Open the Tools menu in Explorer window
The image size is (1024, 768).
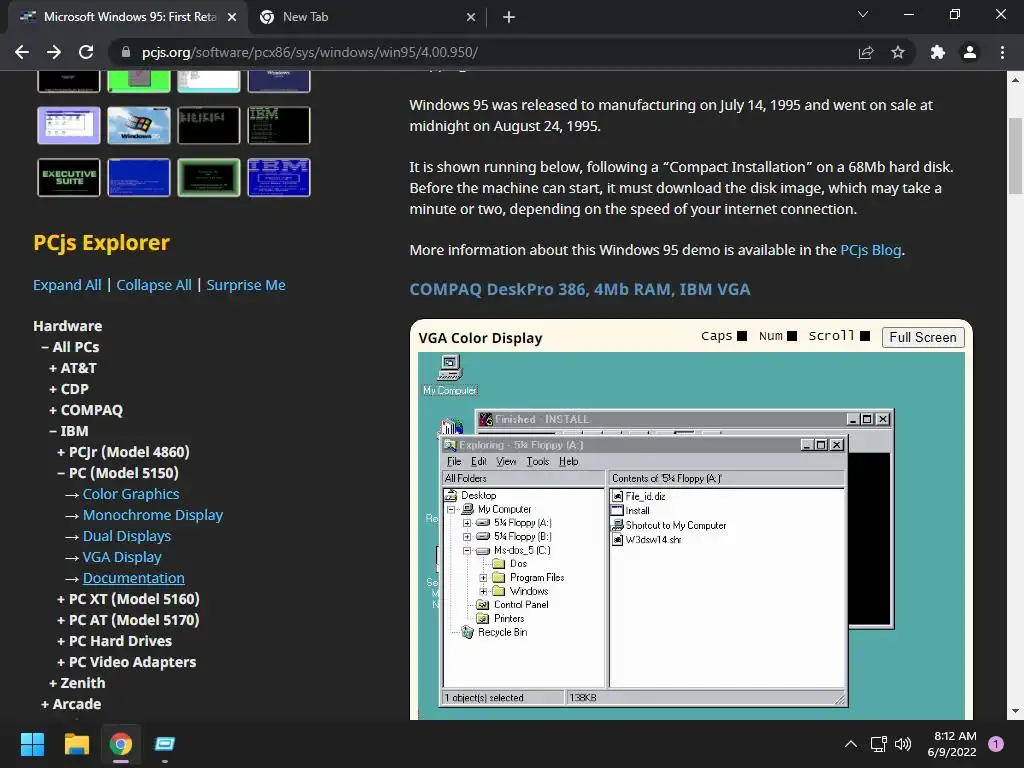click(x=537, y=462)
